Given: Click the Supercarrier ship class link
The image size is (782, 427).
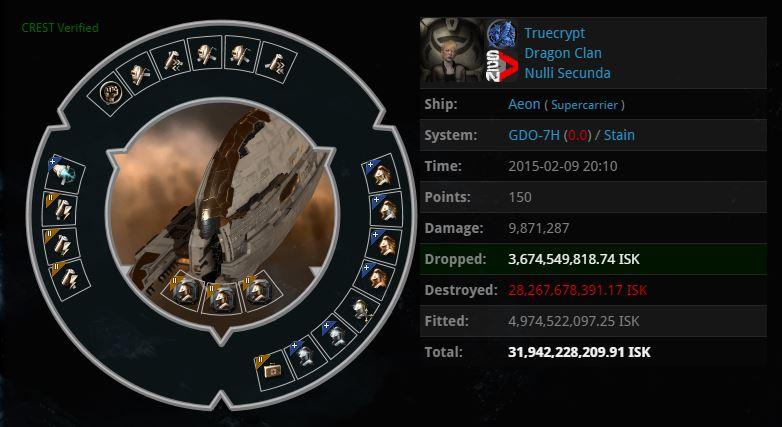Looking at the screenshot, I should coord(585,105).
